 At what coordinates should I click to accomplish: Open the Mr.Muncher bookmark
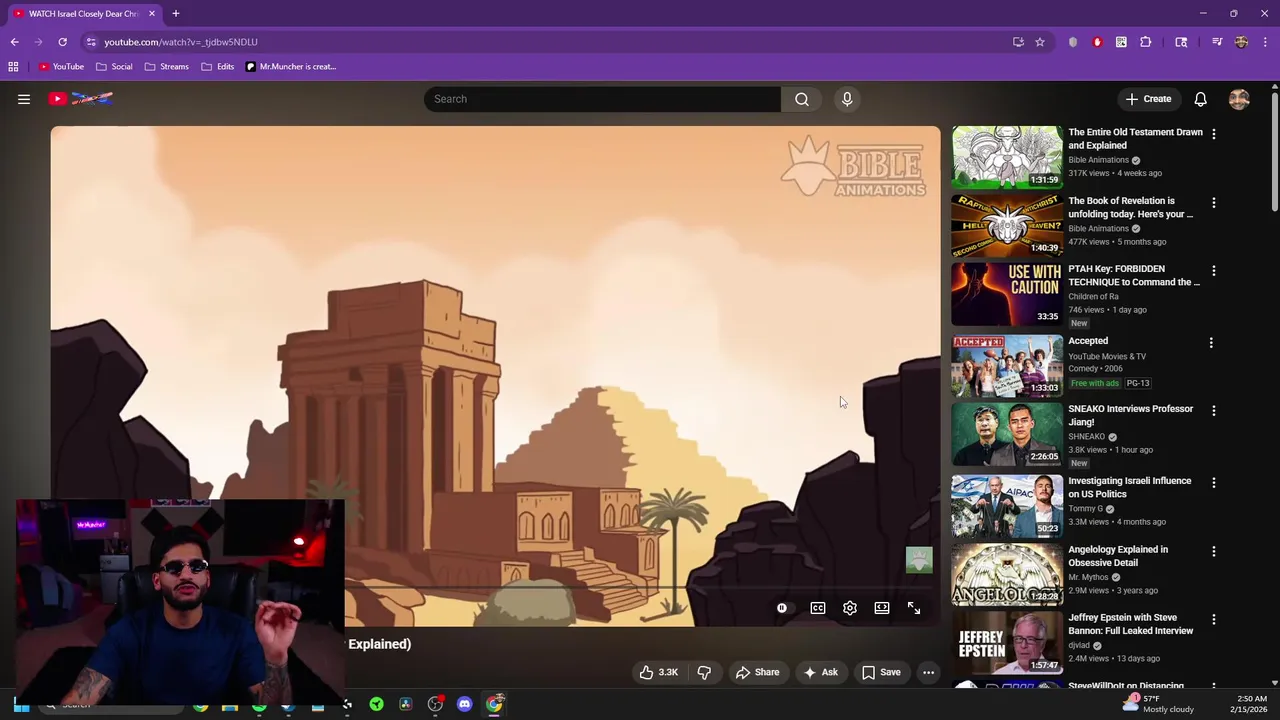pyautogui.click(x=290, y=67)
